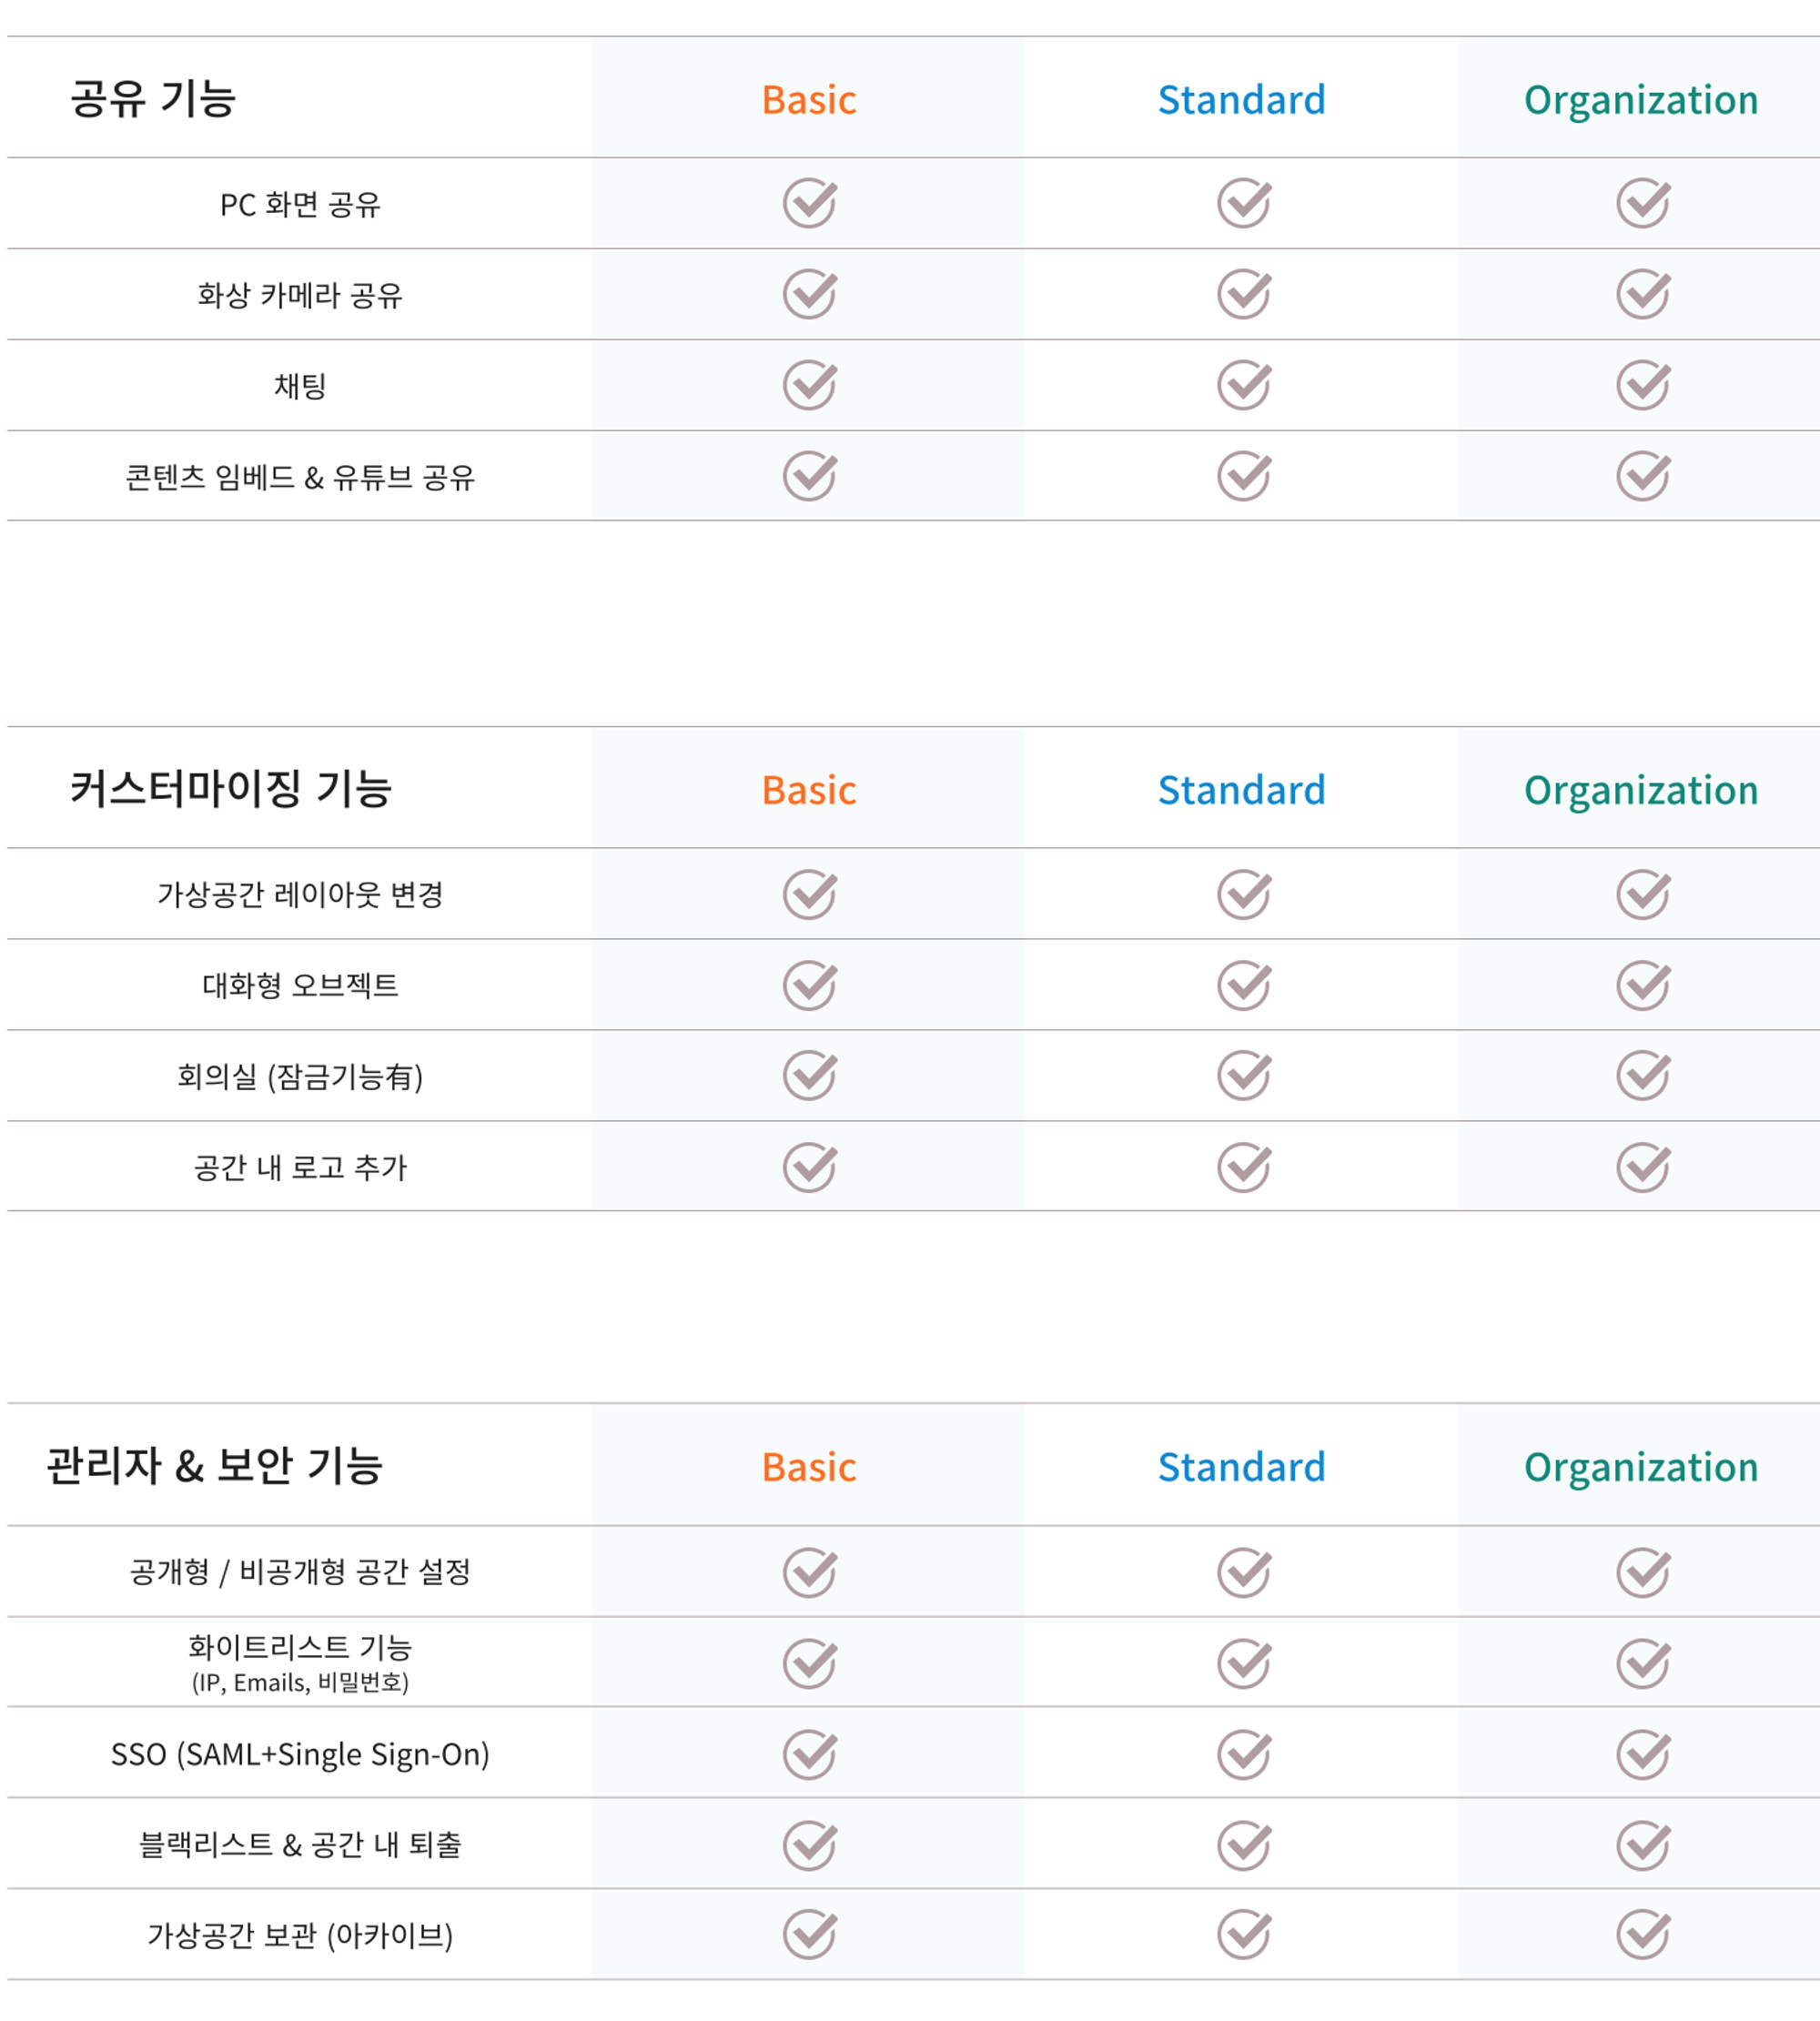Select Organization header in 관리자 & 보안 기능 table

(1641, 1468)
